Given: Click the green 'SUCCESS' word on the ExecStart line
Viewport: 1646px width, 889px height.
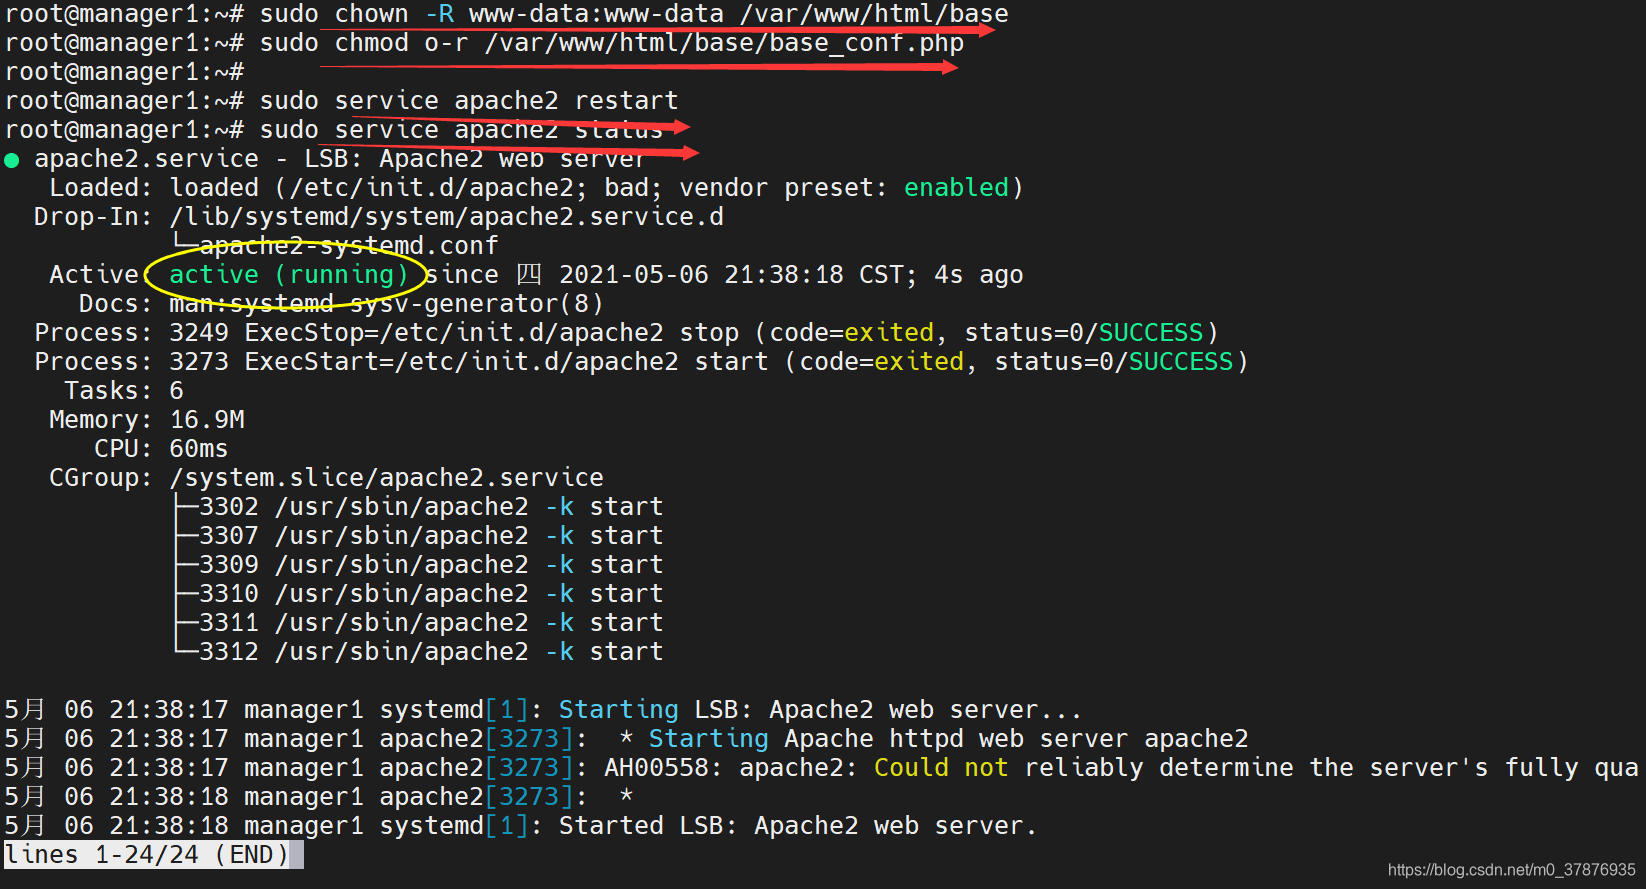Looking at the screenshot, I should [1180, 362].
